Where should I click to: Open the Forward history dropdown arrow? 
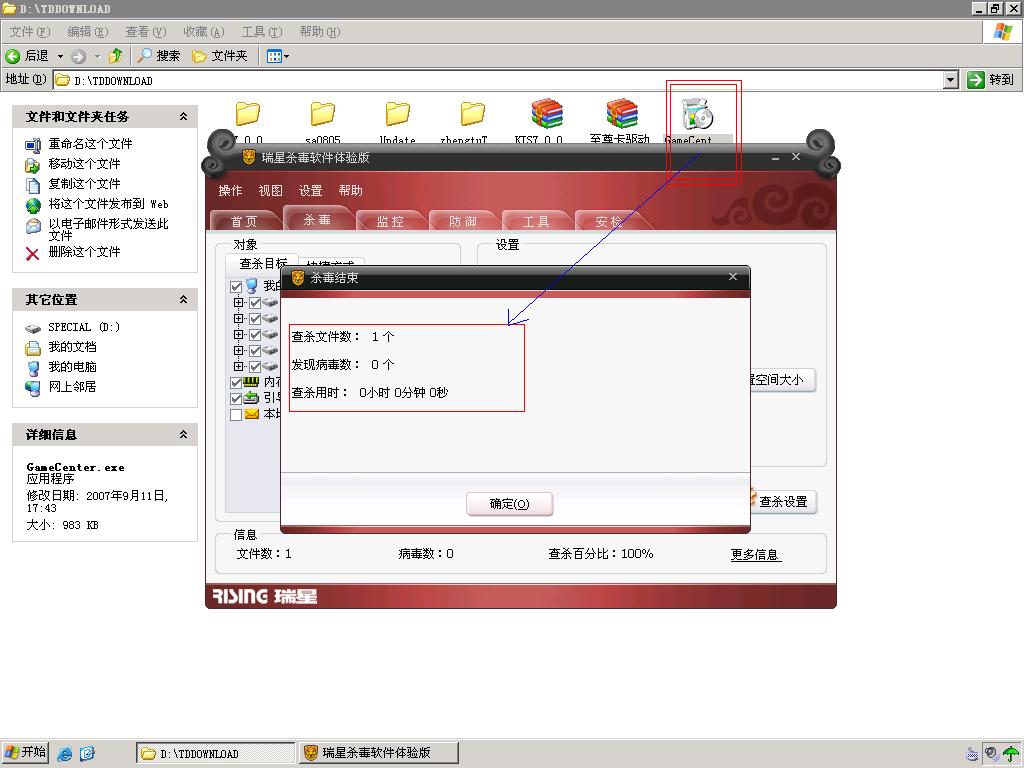click(97, 56)
